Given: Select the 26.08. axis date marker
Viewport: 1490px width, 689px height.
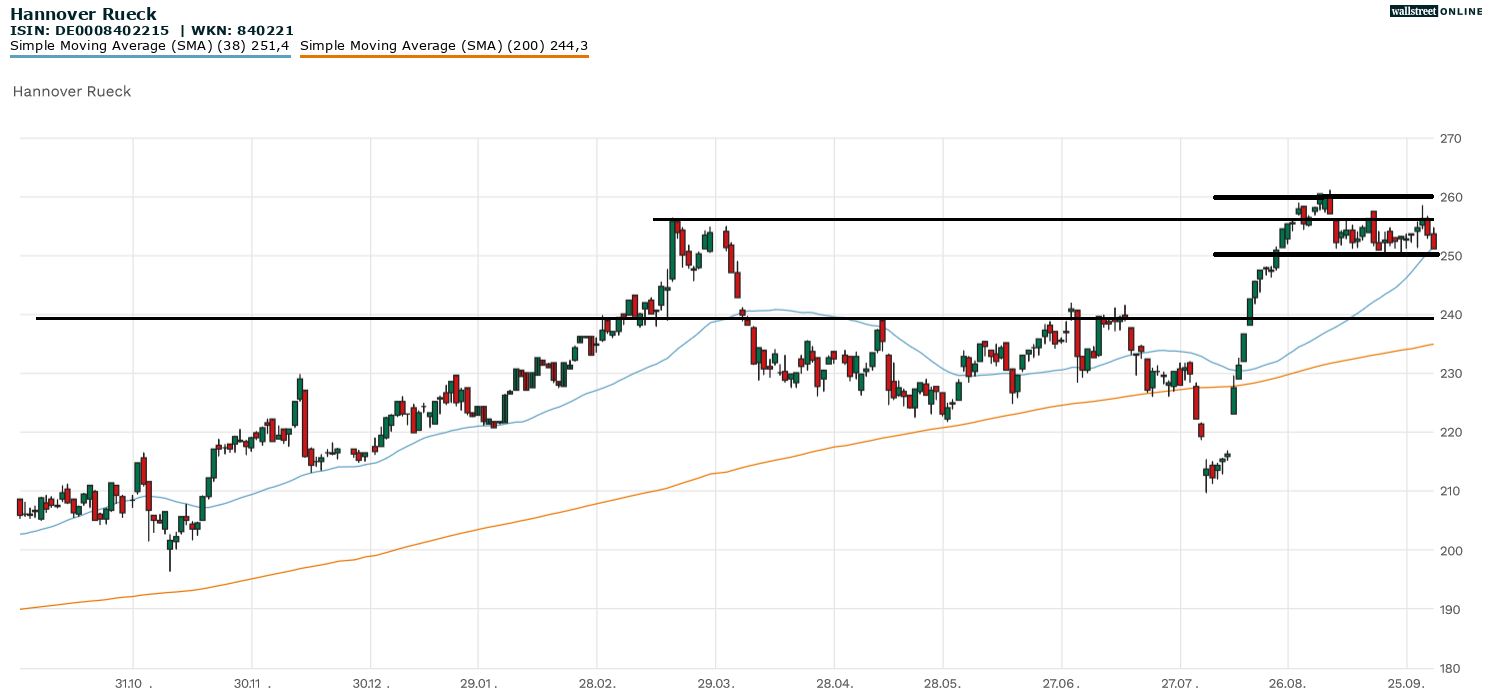Looking at the screenshot, I should [x=1288, y=685].
